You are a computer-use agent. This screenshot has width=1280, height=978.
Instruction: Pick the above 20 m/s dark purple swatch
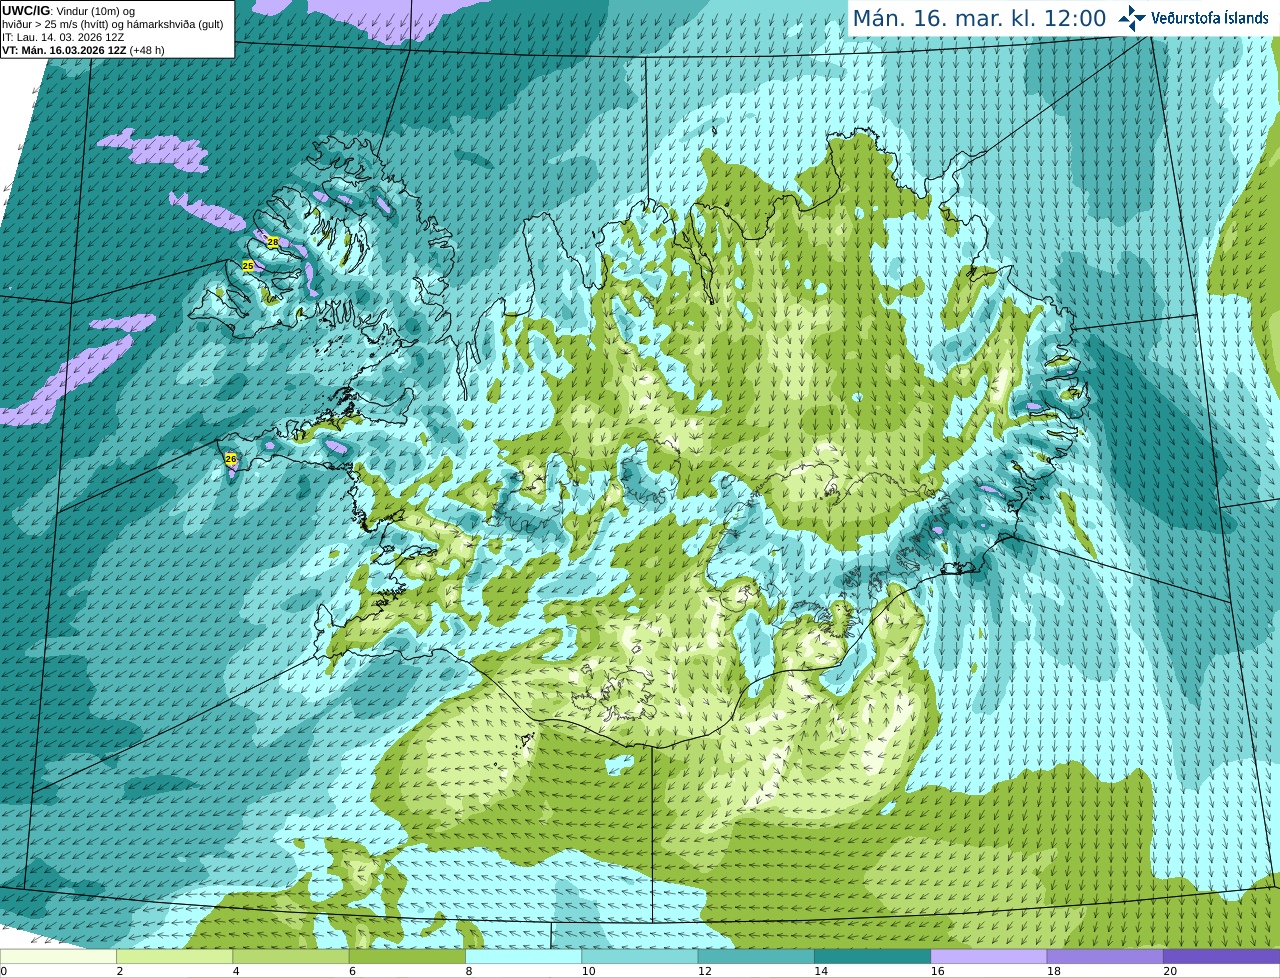pos(1221,956)
